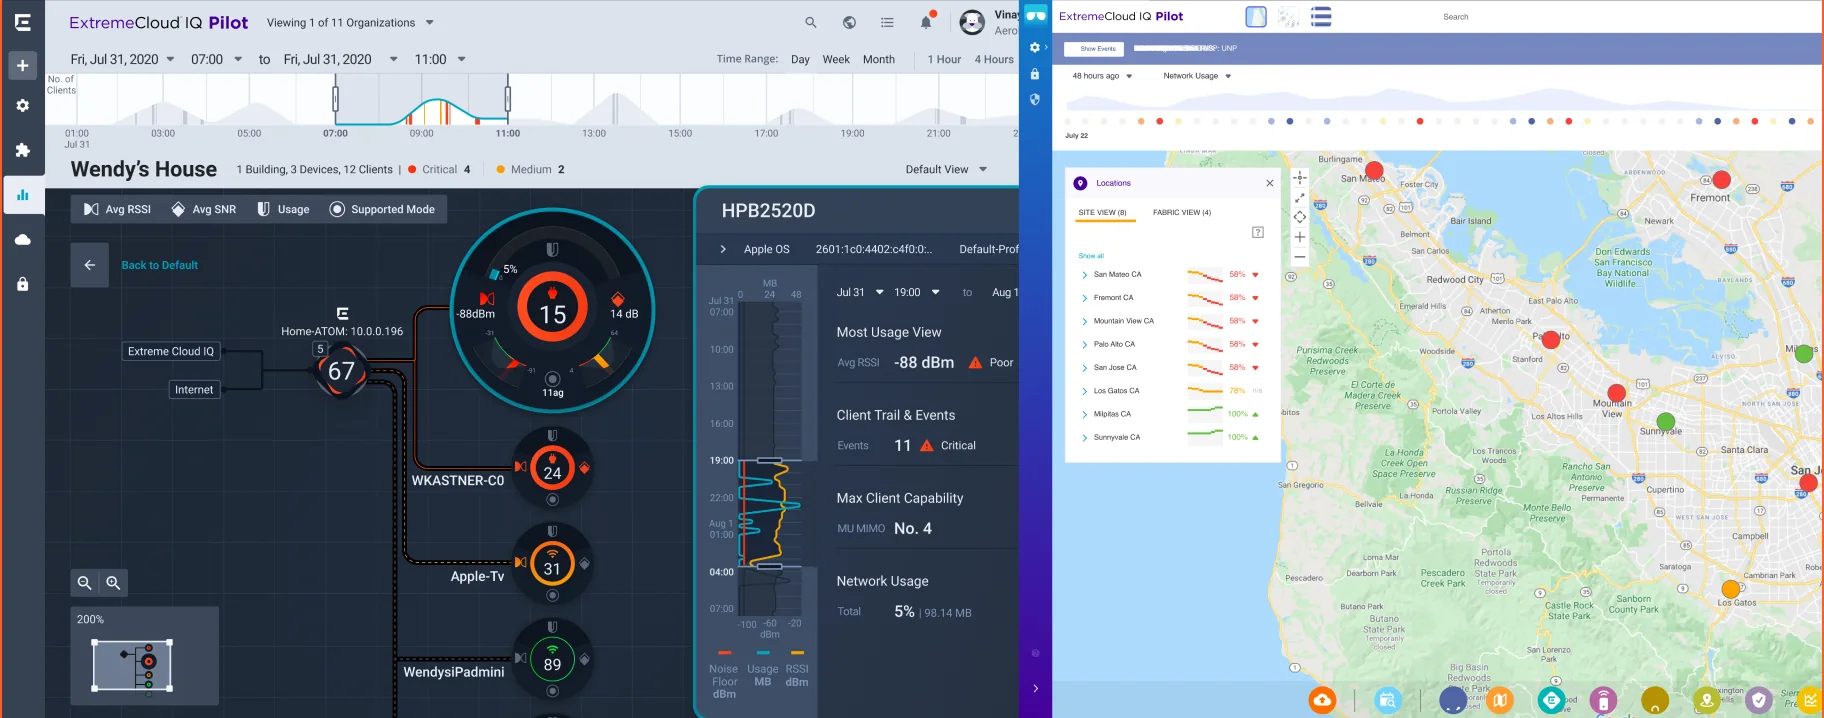This screenshot has height=718, width=1824.
Task: Click the plus add icon in left sidebar
Action: tap(22, 66)
